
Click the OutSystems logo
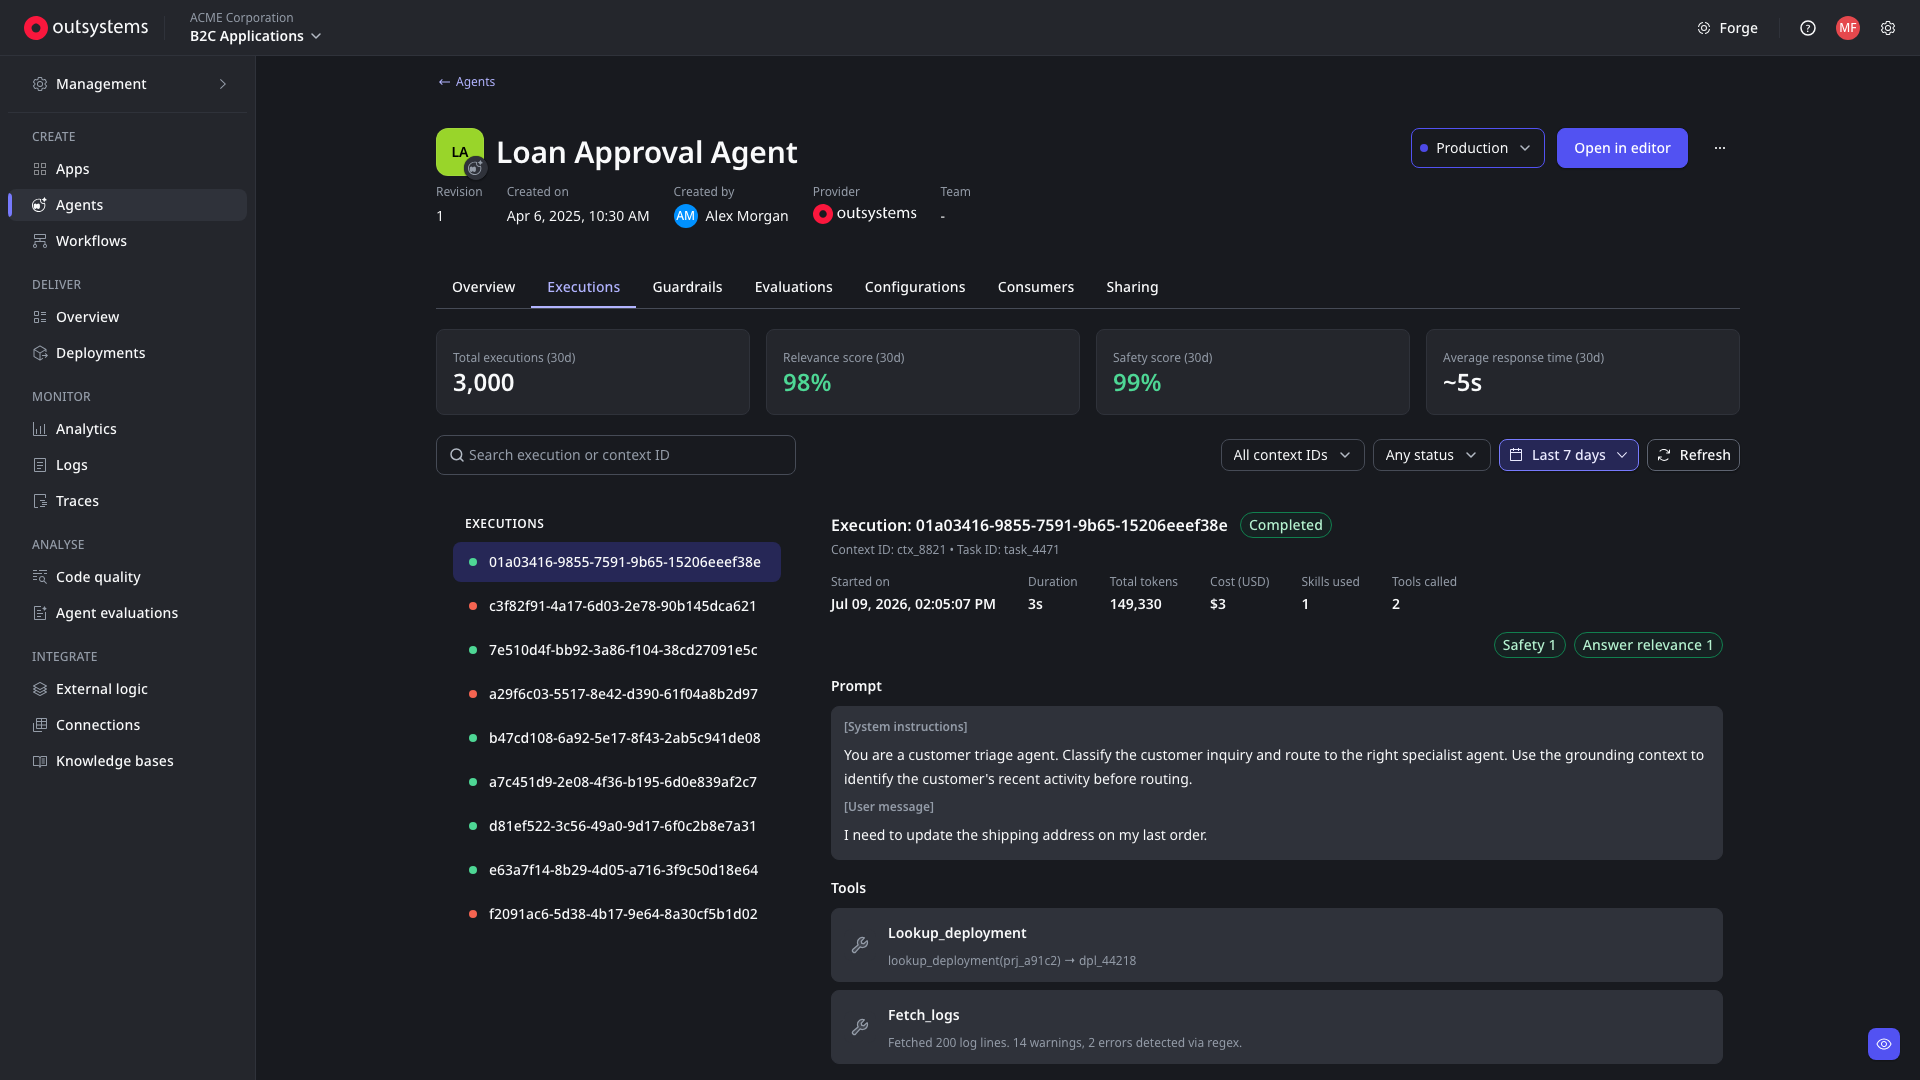coord(86,28)
